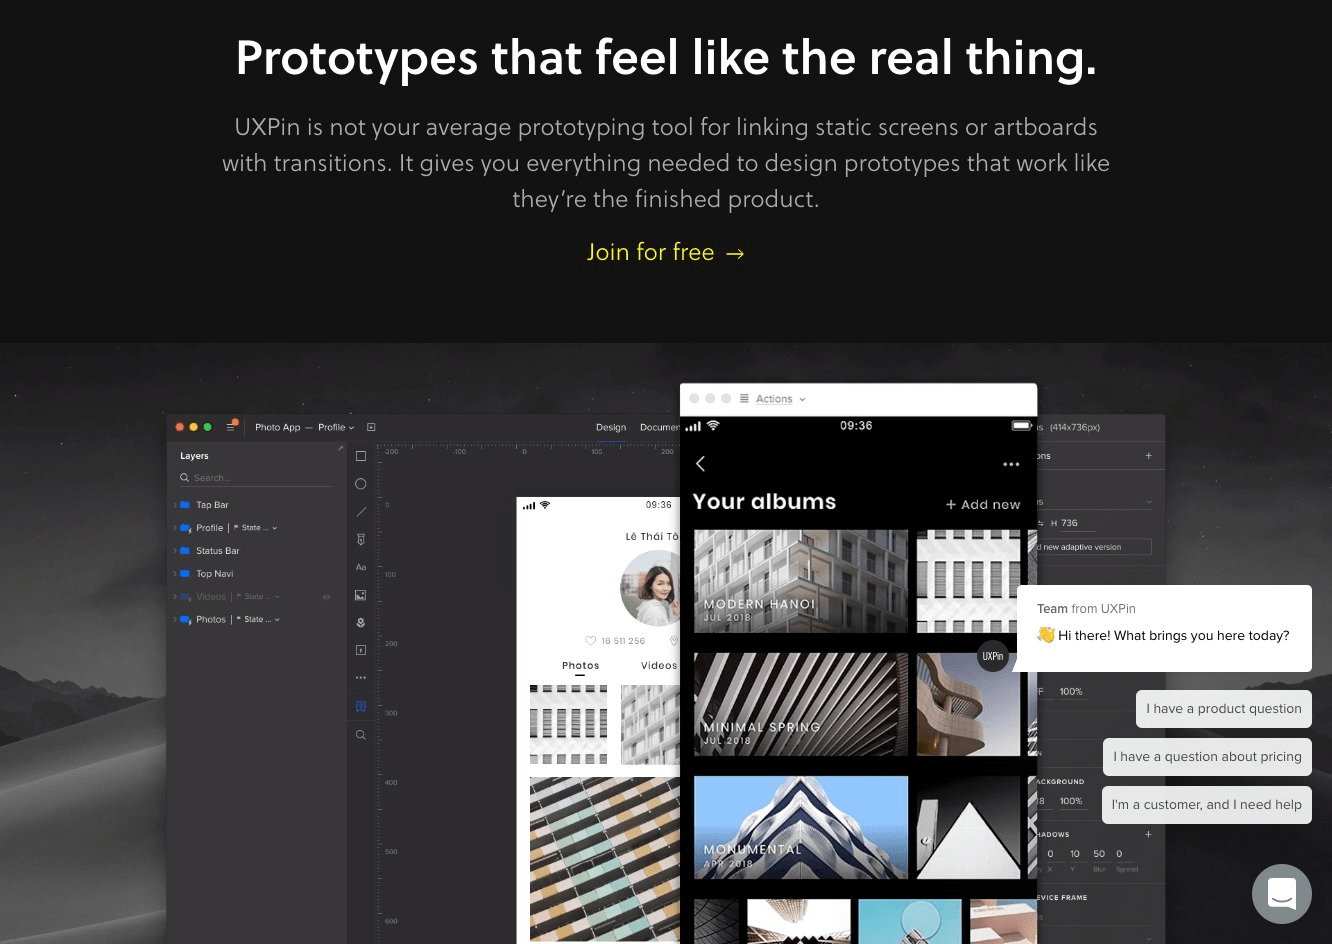Click the Layers search input field
1332x944 pixels.
tap(256, 478)
